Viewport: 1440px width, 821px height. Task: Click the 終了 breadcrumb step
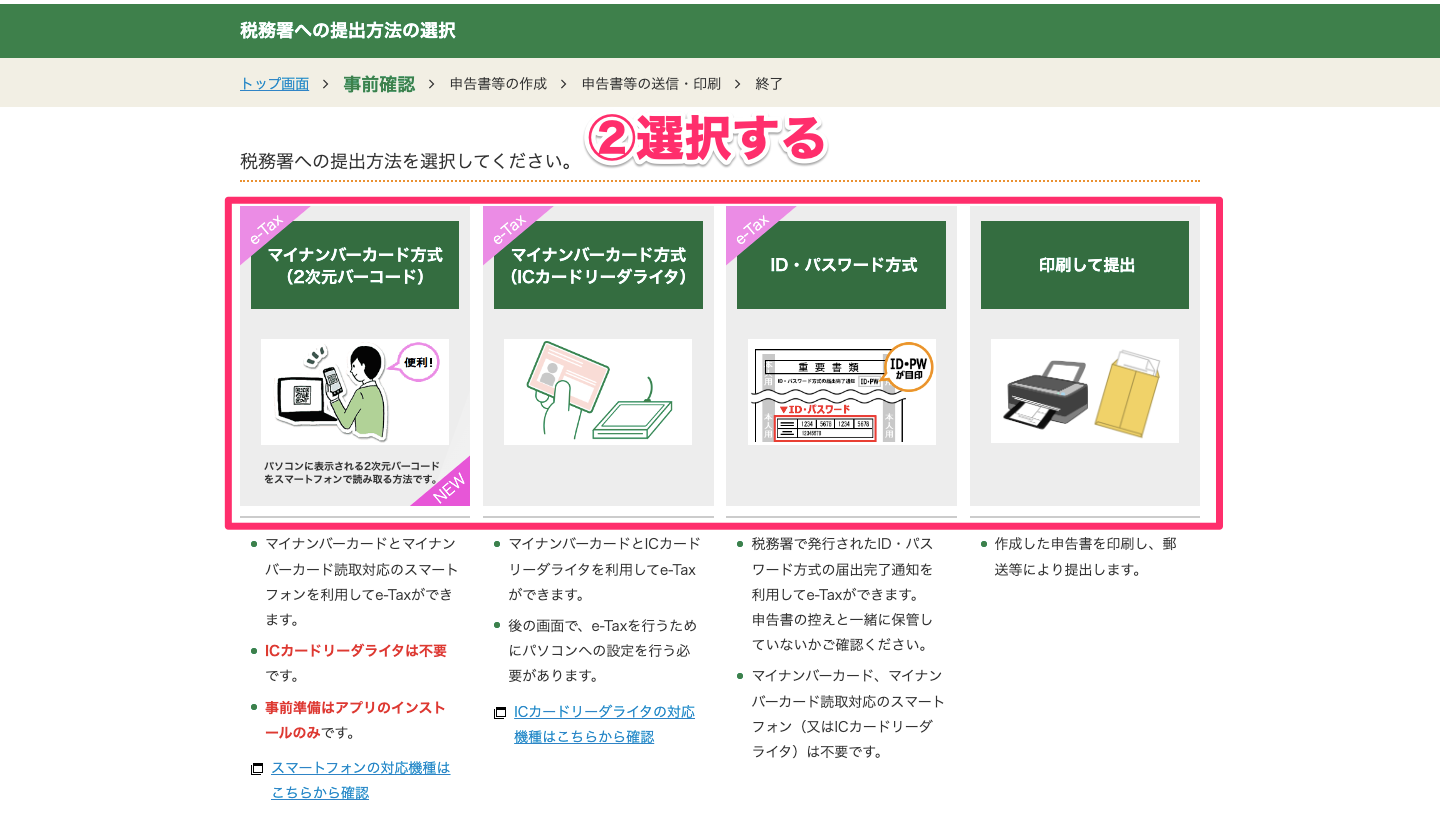pos(769,84)
